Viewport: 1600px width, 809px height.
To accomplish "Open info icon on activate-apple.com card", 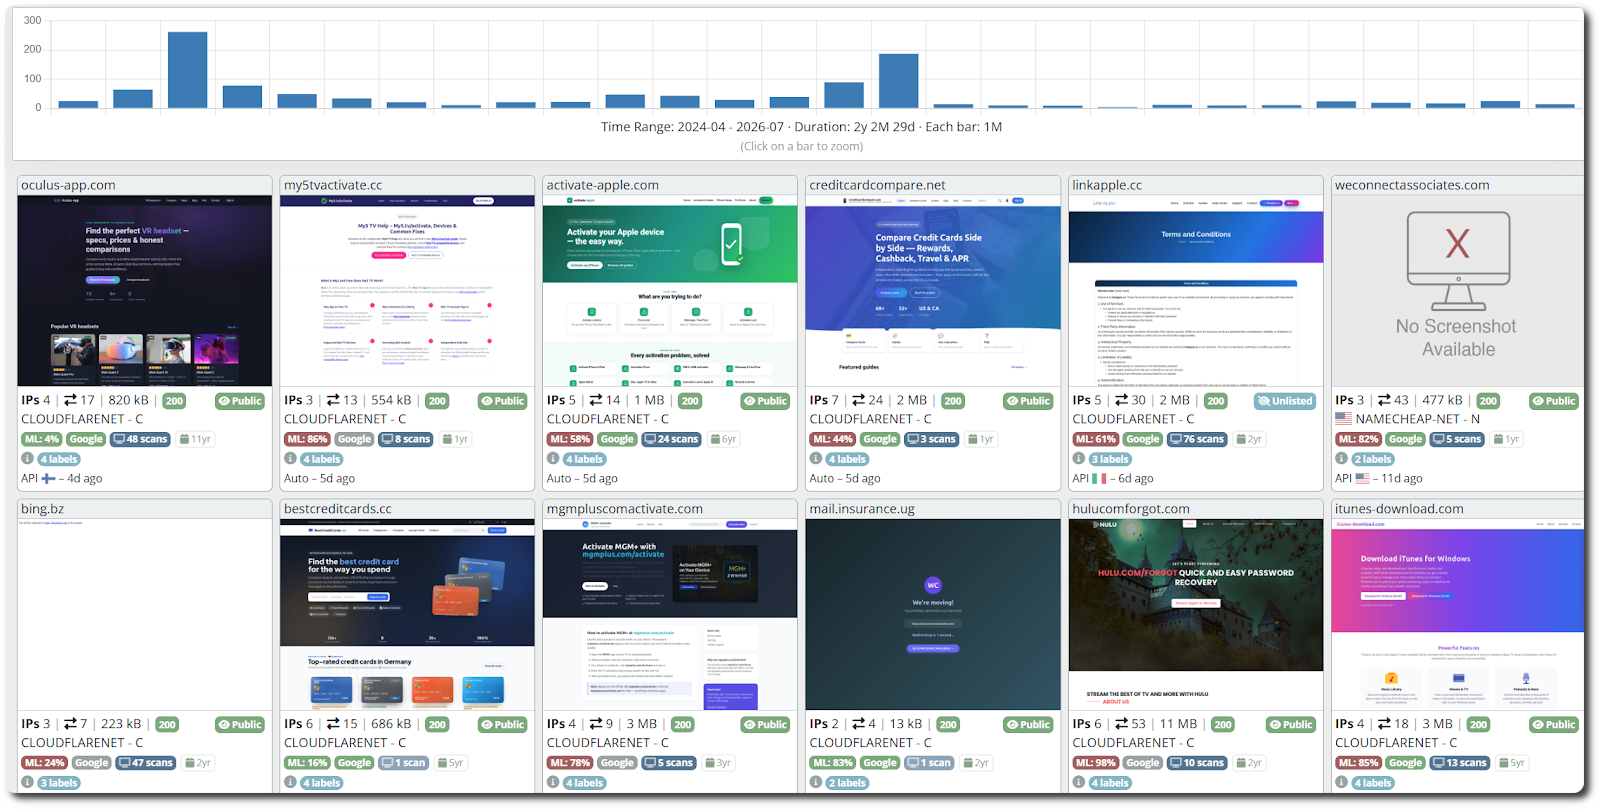I will (x=553, y=459).
